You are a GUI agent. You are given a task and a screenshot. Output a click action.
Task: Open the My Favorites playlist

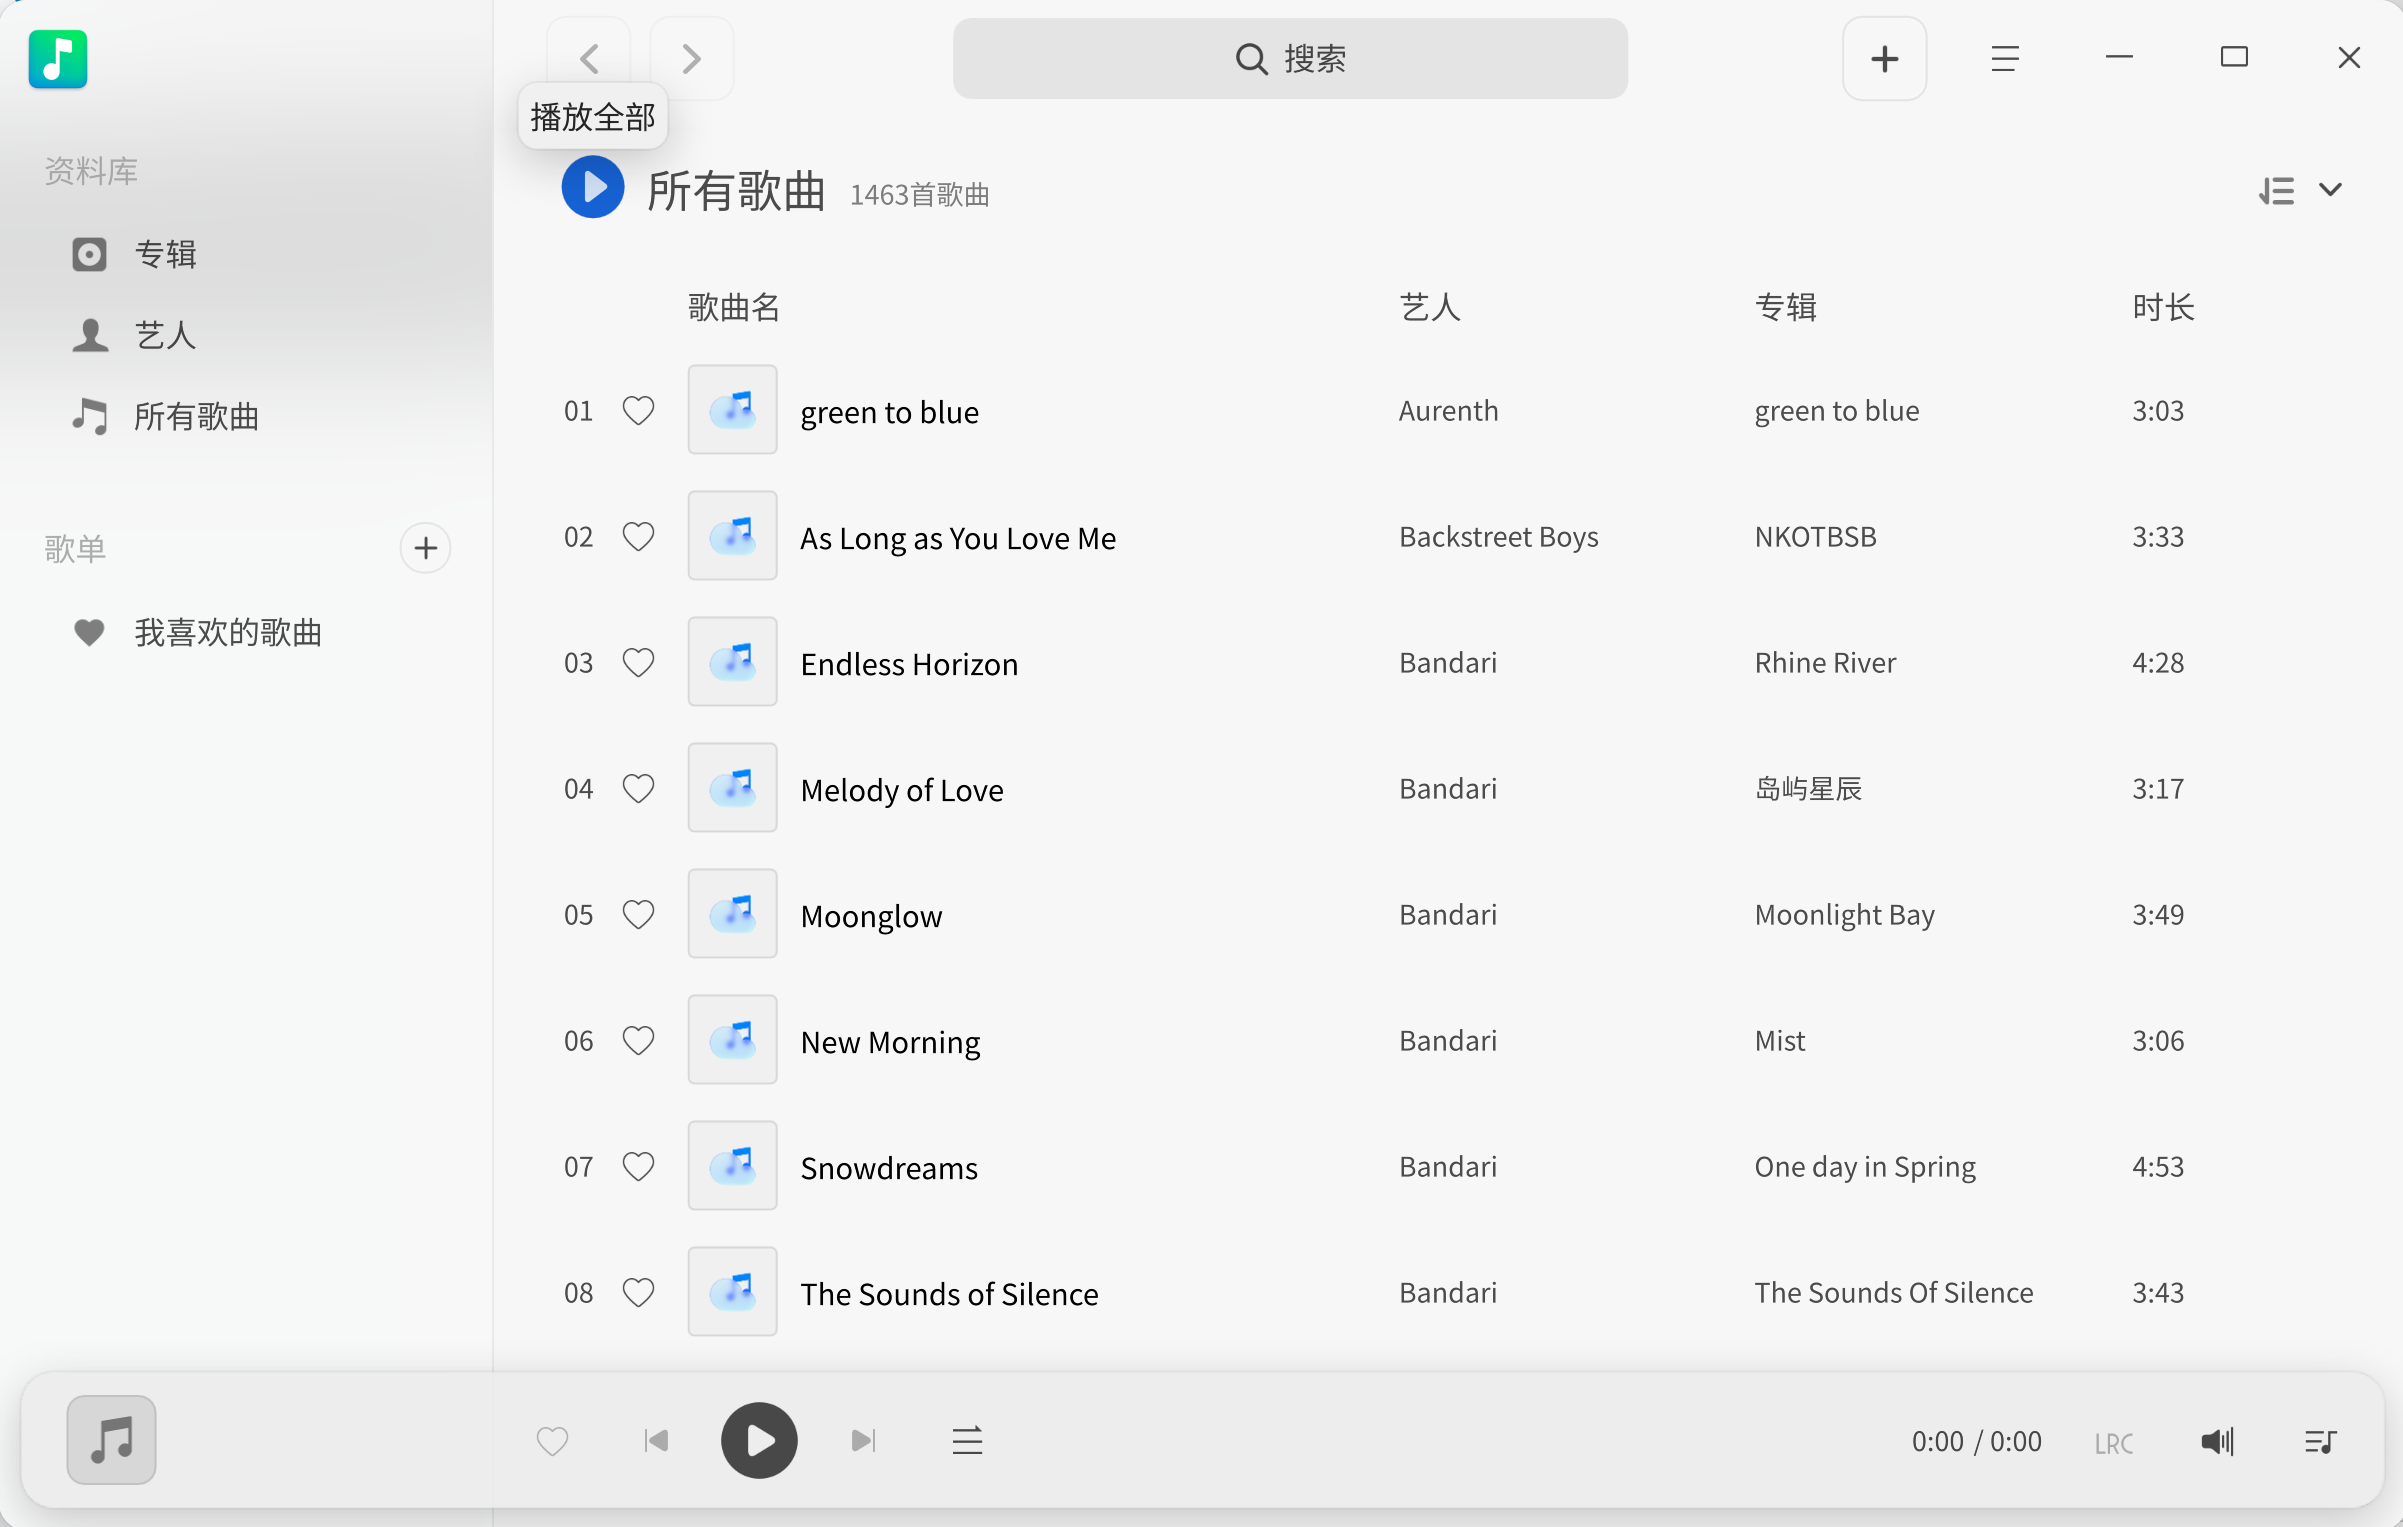click(x=197, y=632)
